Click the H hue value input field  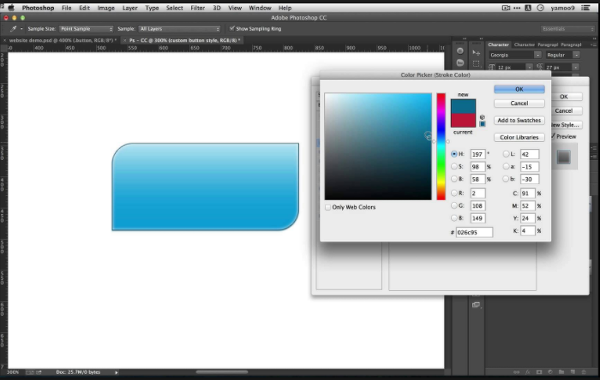(x=478, y=154)
